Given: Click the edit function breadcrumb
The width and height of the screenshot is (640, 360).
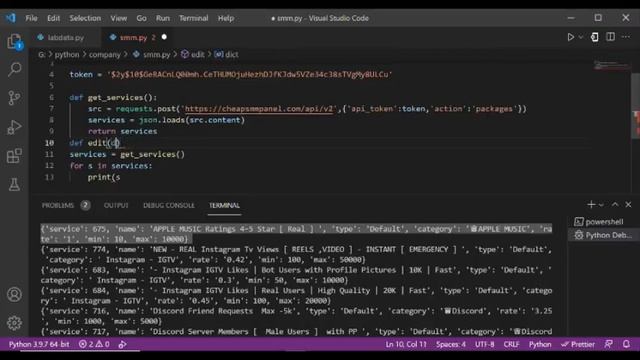Looking at the screenshot, I should point(193,55).
